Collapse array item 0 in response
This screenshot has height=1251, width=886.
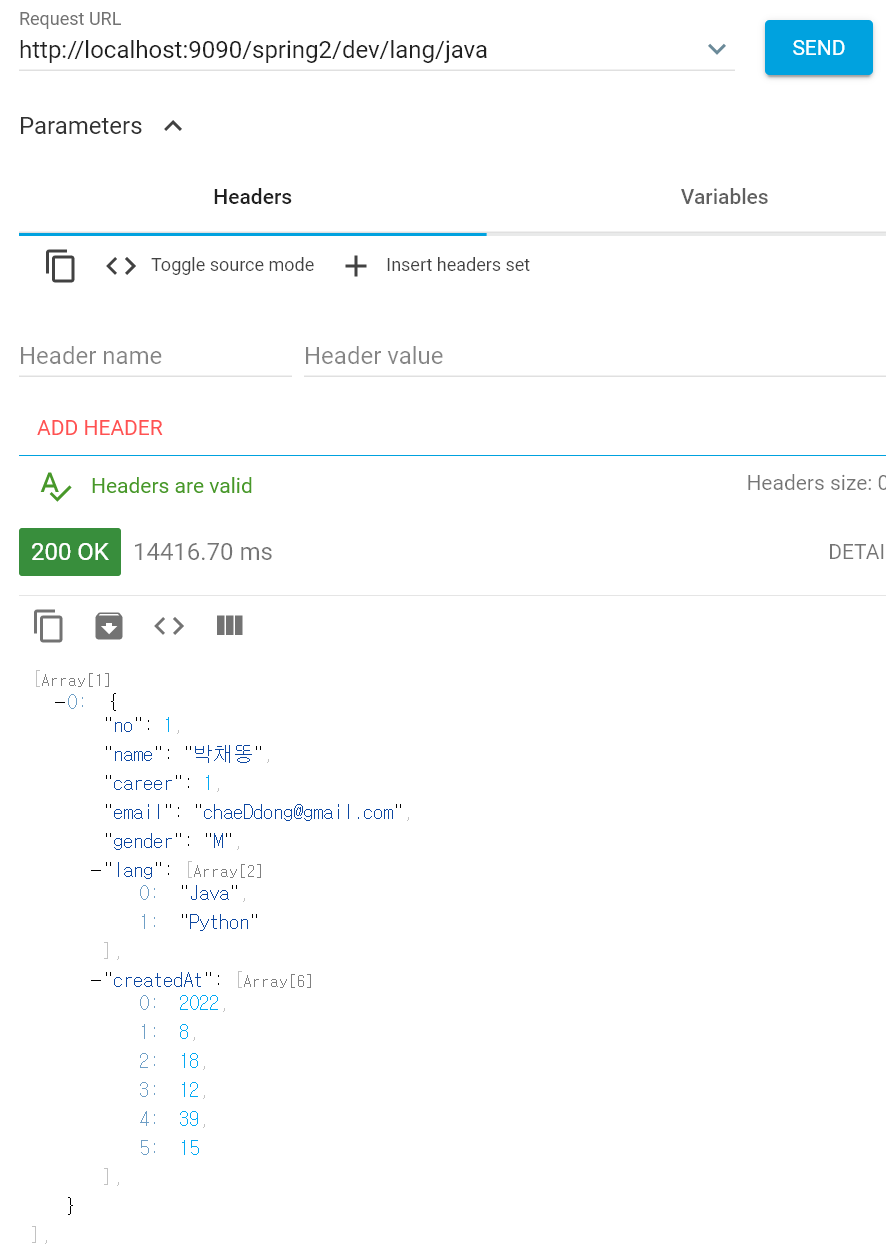[x=60, y=702]
